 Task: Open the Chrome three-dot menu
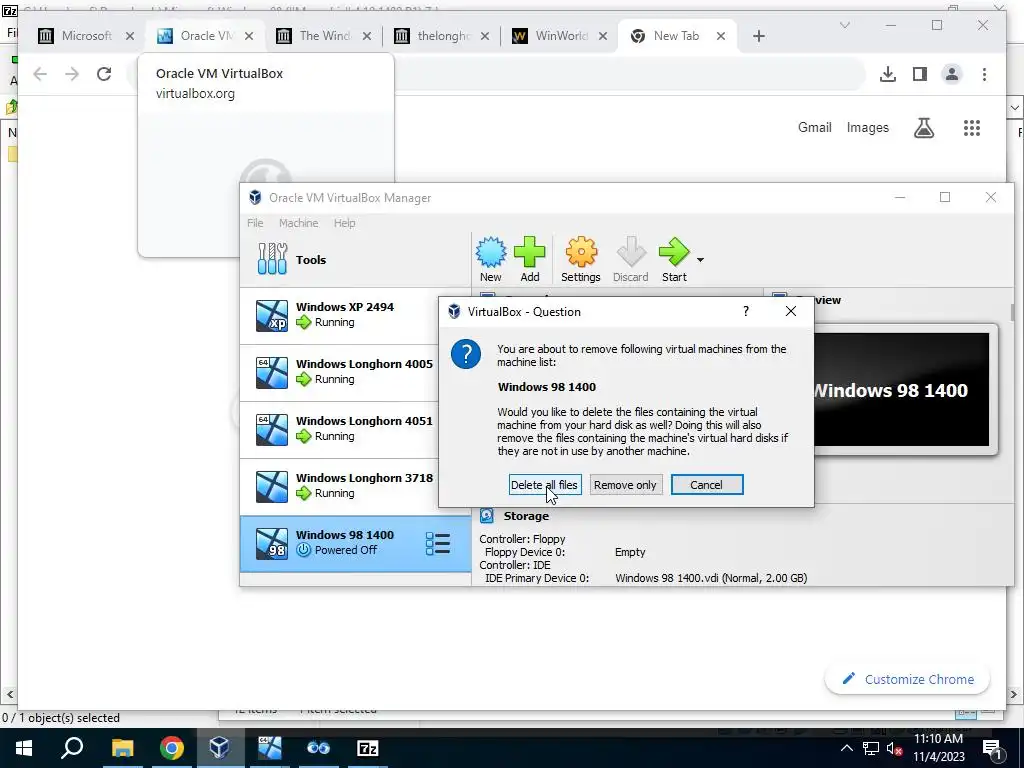click(984, 74)
